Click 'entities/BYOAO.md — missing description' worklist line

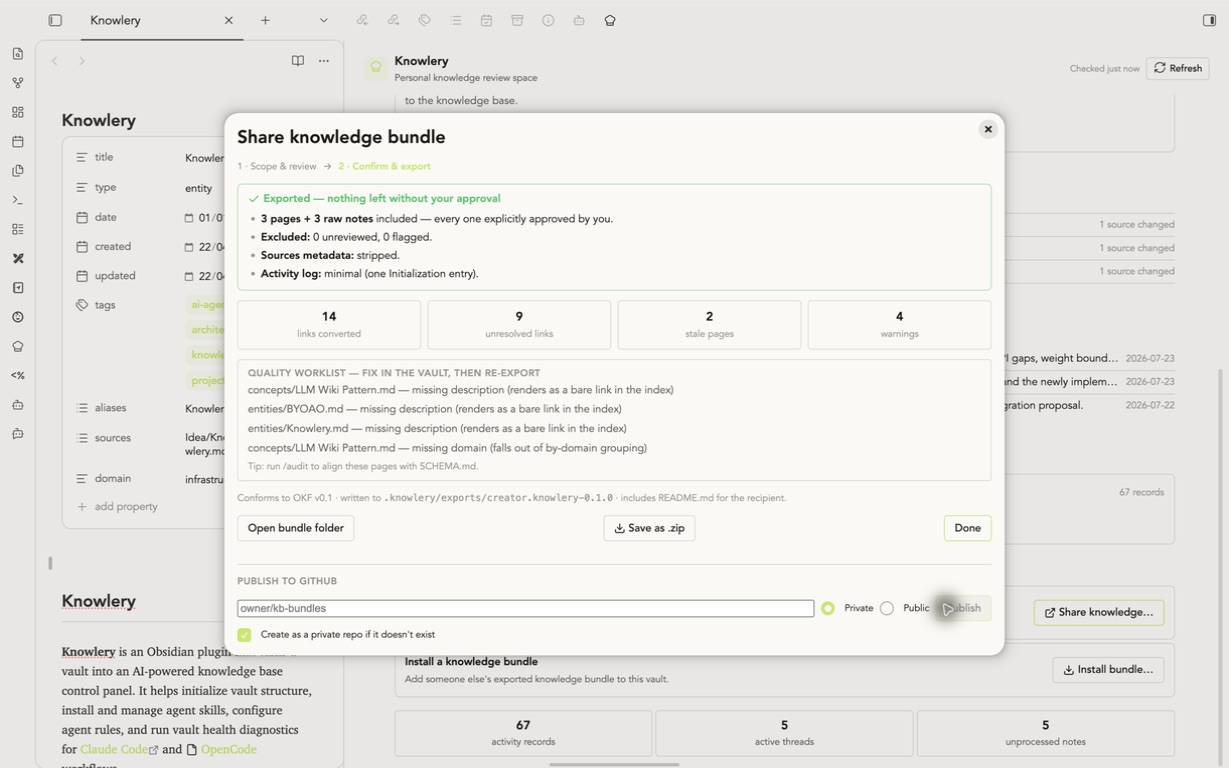tap(435, 409)
